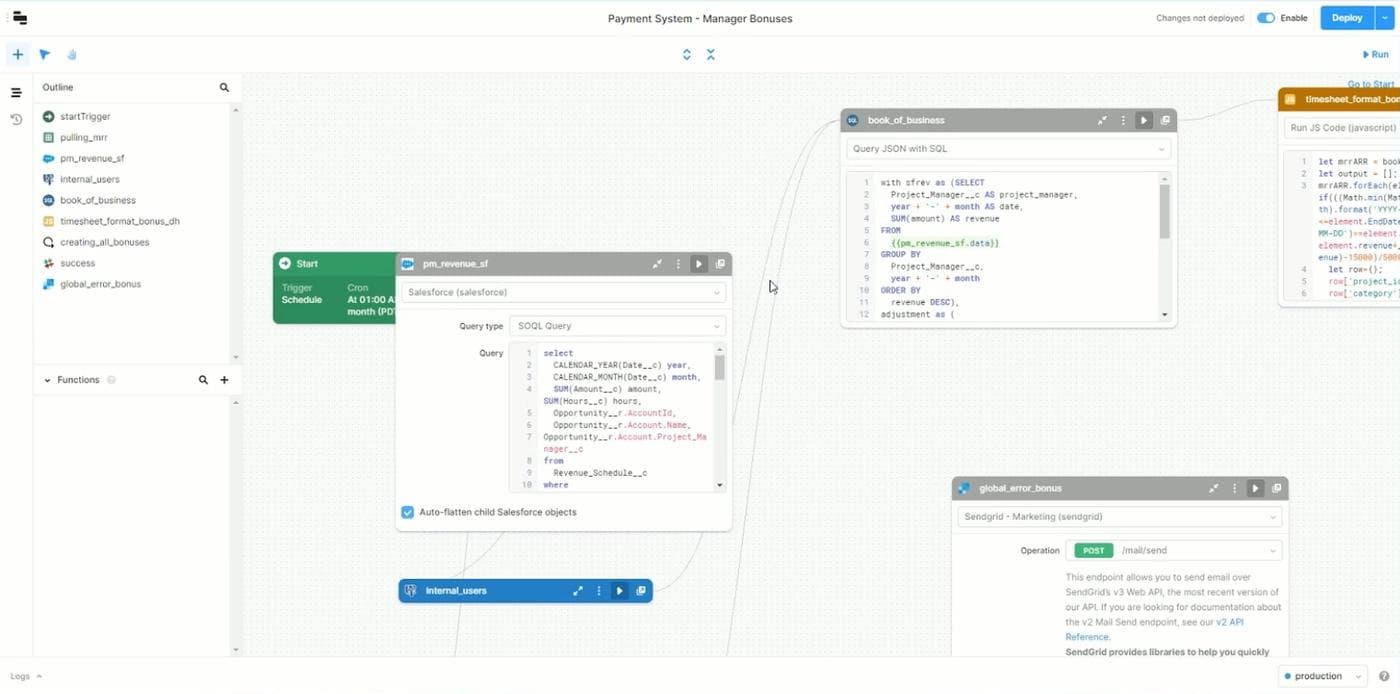
Task: Add a new function
Action: [x=224, y=380]
